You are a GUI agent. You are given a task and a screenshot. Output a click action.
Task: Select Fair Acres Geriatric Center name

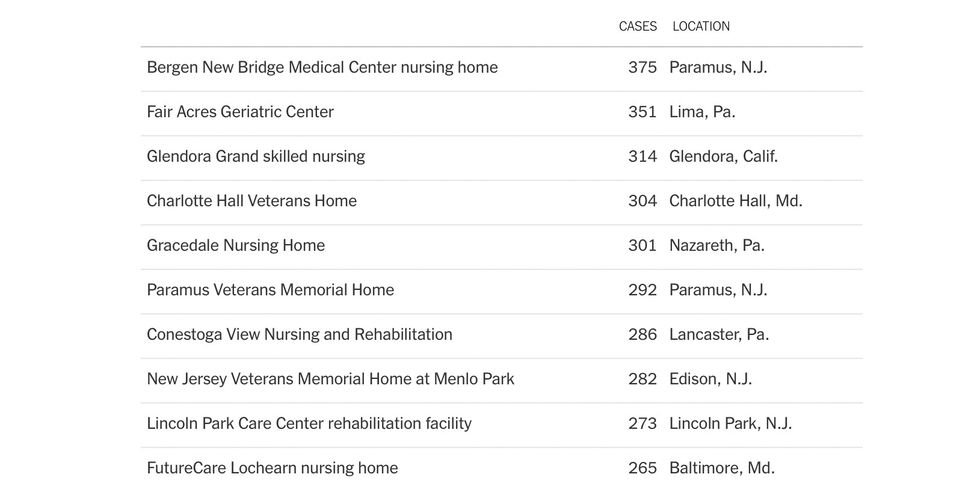tap(240, 112)
